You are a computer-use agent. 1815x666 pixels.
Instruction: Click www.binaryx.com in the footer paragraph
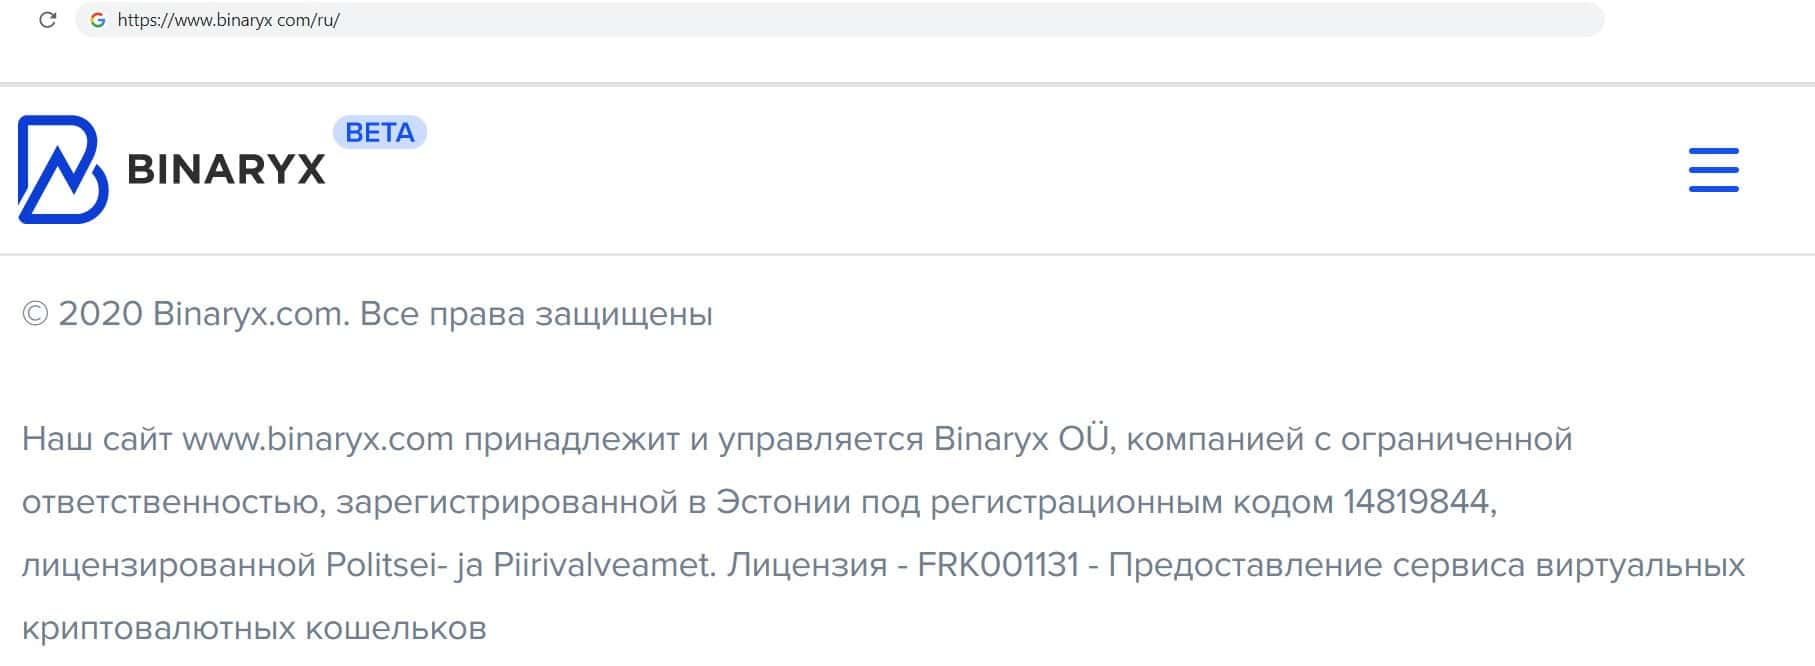(x=318, y=439)
